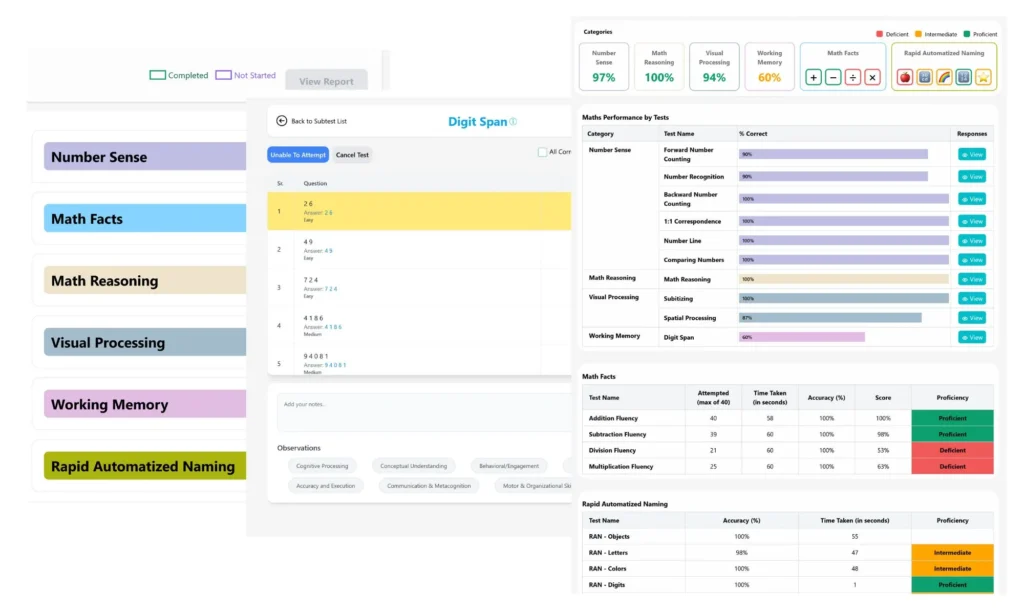
Task: Open the Working Memory subtest category
Action: [x=145, y=404]
